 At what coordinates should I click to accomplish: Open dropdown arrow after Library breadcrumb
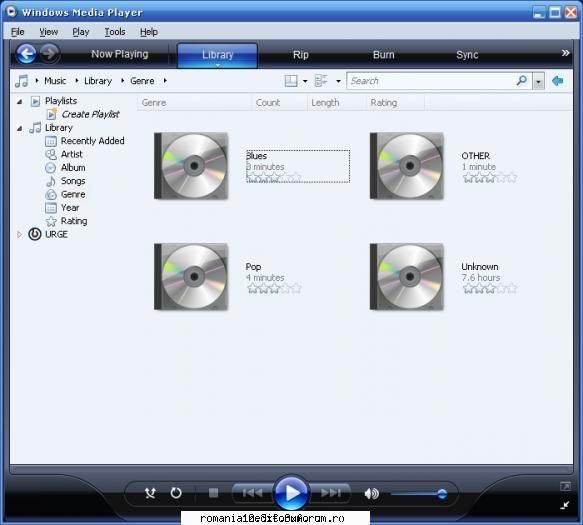pyautogui.click(x=122, y=80)
